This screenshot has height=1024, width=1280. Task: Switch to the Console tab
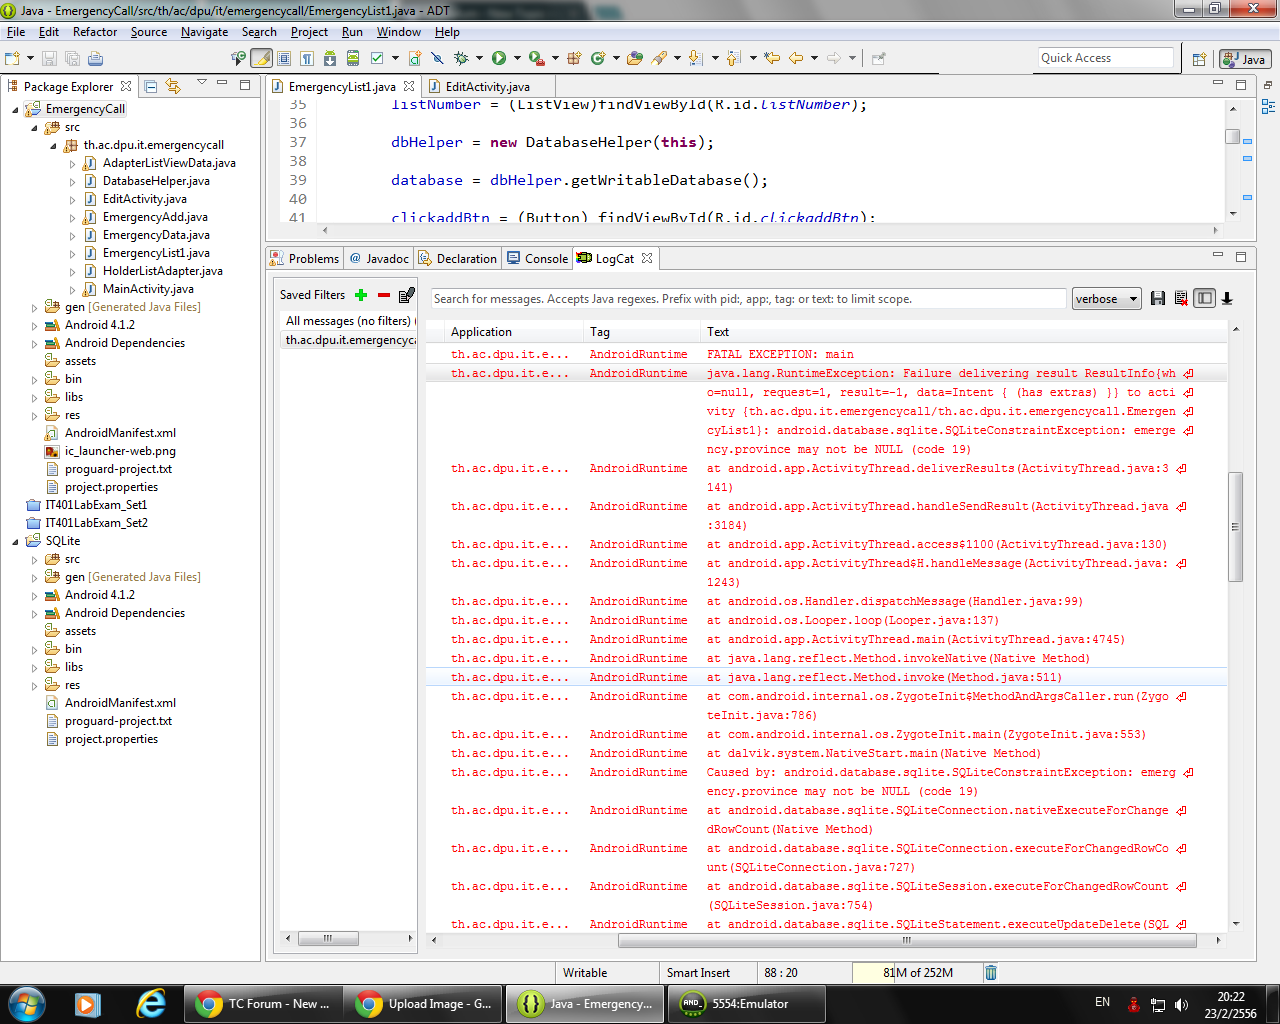tap(538, 258)
